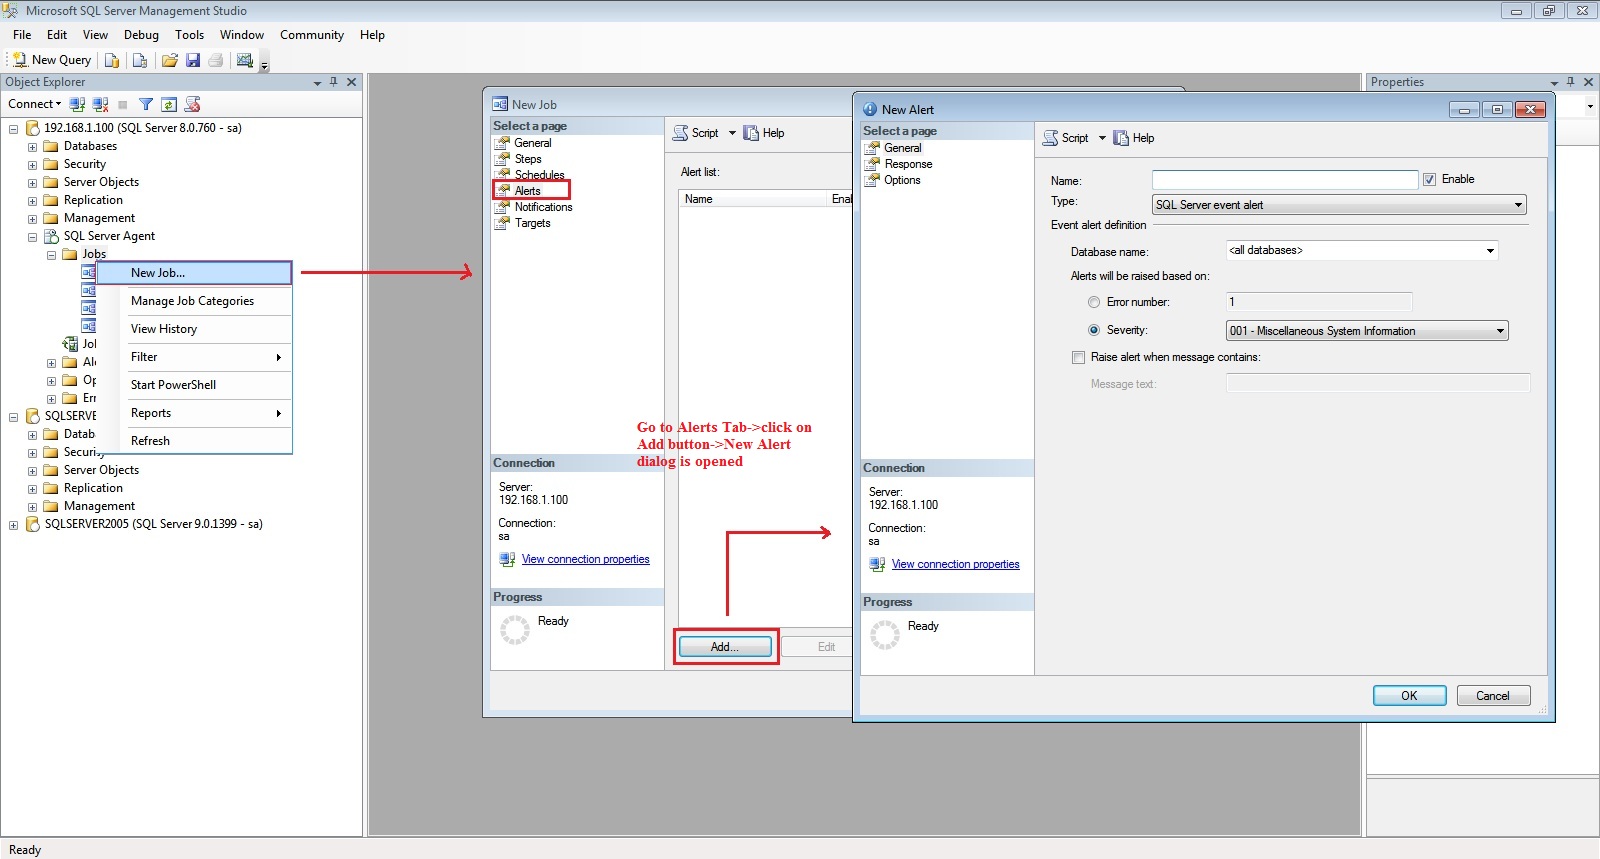The height and width of the screenshot is (859, 1600).
Task: Click the Stop icon in Object Explorer toolbar
Action: pyautogui.click(x=123, y=104)
